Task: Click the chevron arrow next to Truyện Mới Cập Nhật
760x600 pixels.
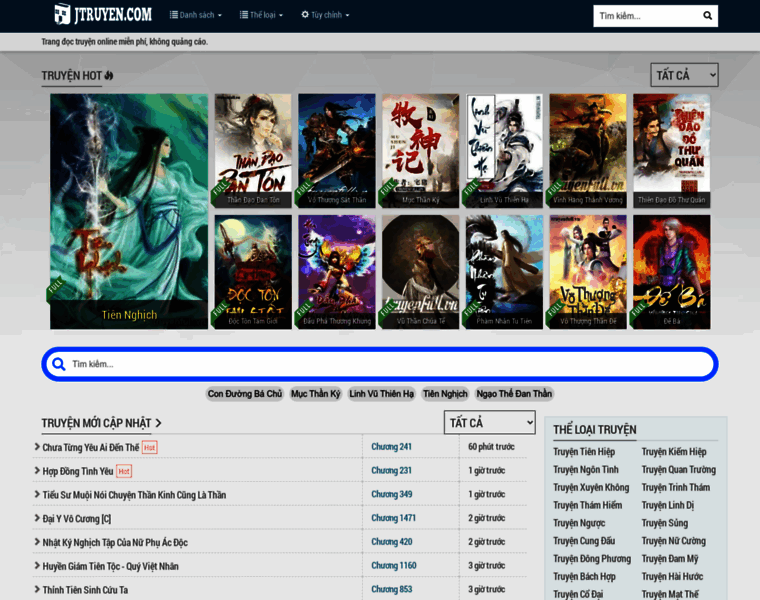Action: pyautogui.click(x=158, y=423)
